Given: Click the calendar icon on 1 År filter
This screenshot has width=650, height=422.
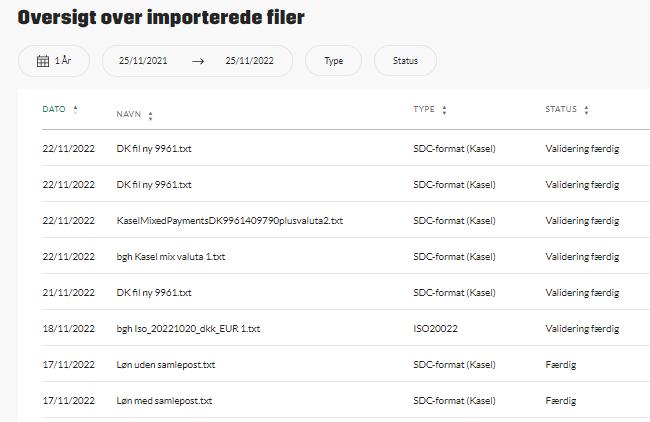Looking at the screenshot, I should [43, 61].
